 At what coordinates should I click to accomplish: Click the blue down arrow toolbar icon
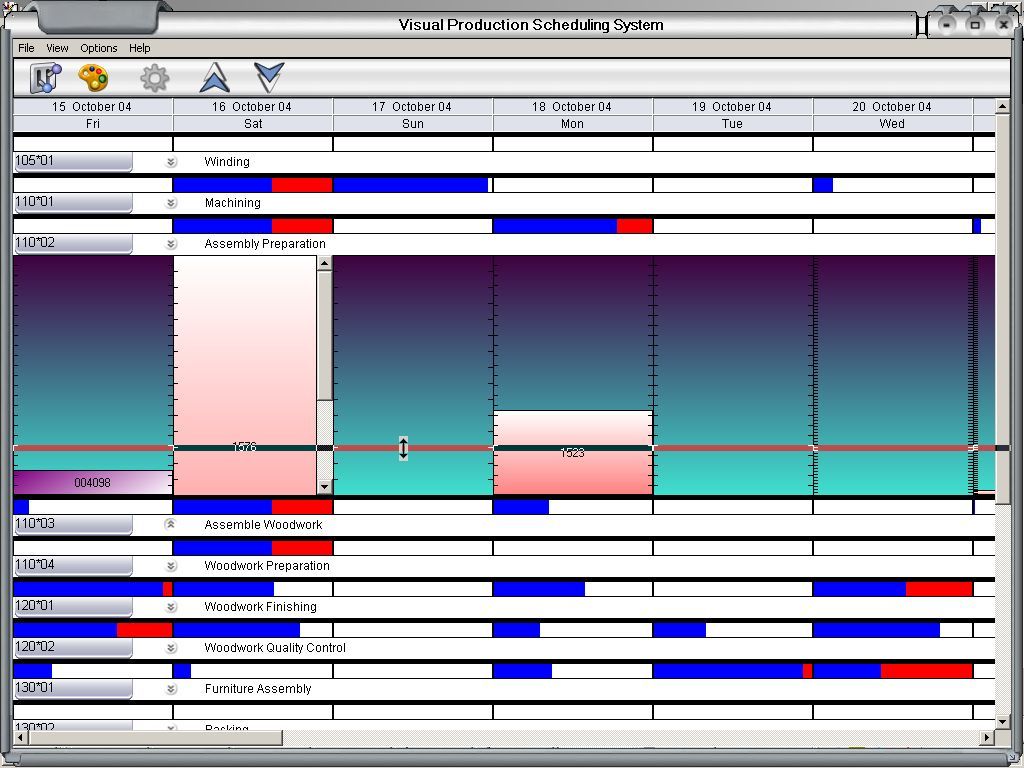pyautogui.click(x=269, y=78)
